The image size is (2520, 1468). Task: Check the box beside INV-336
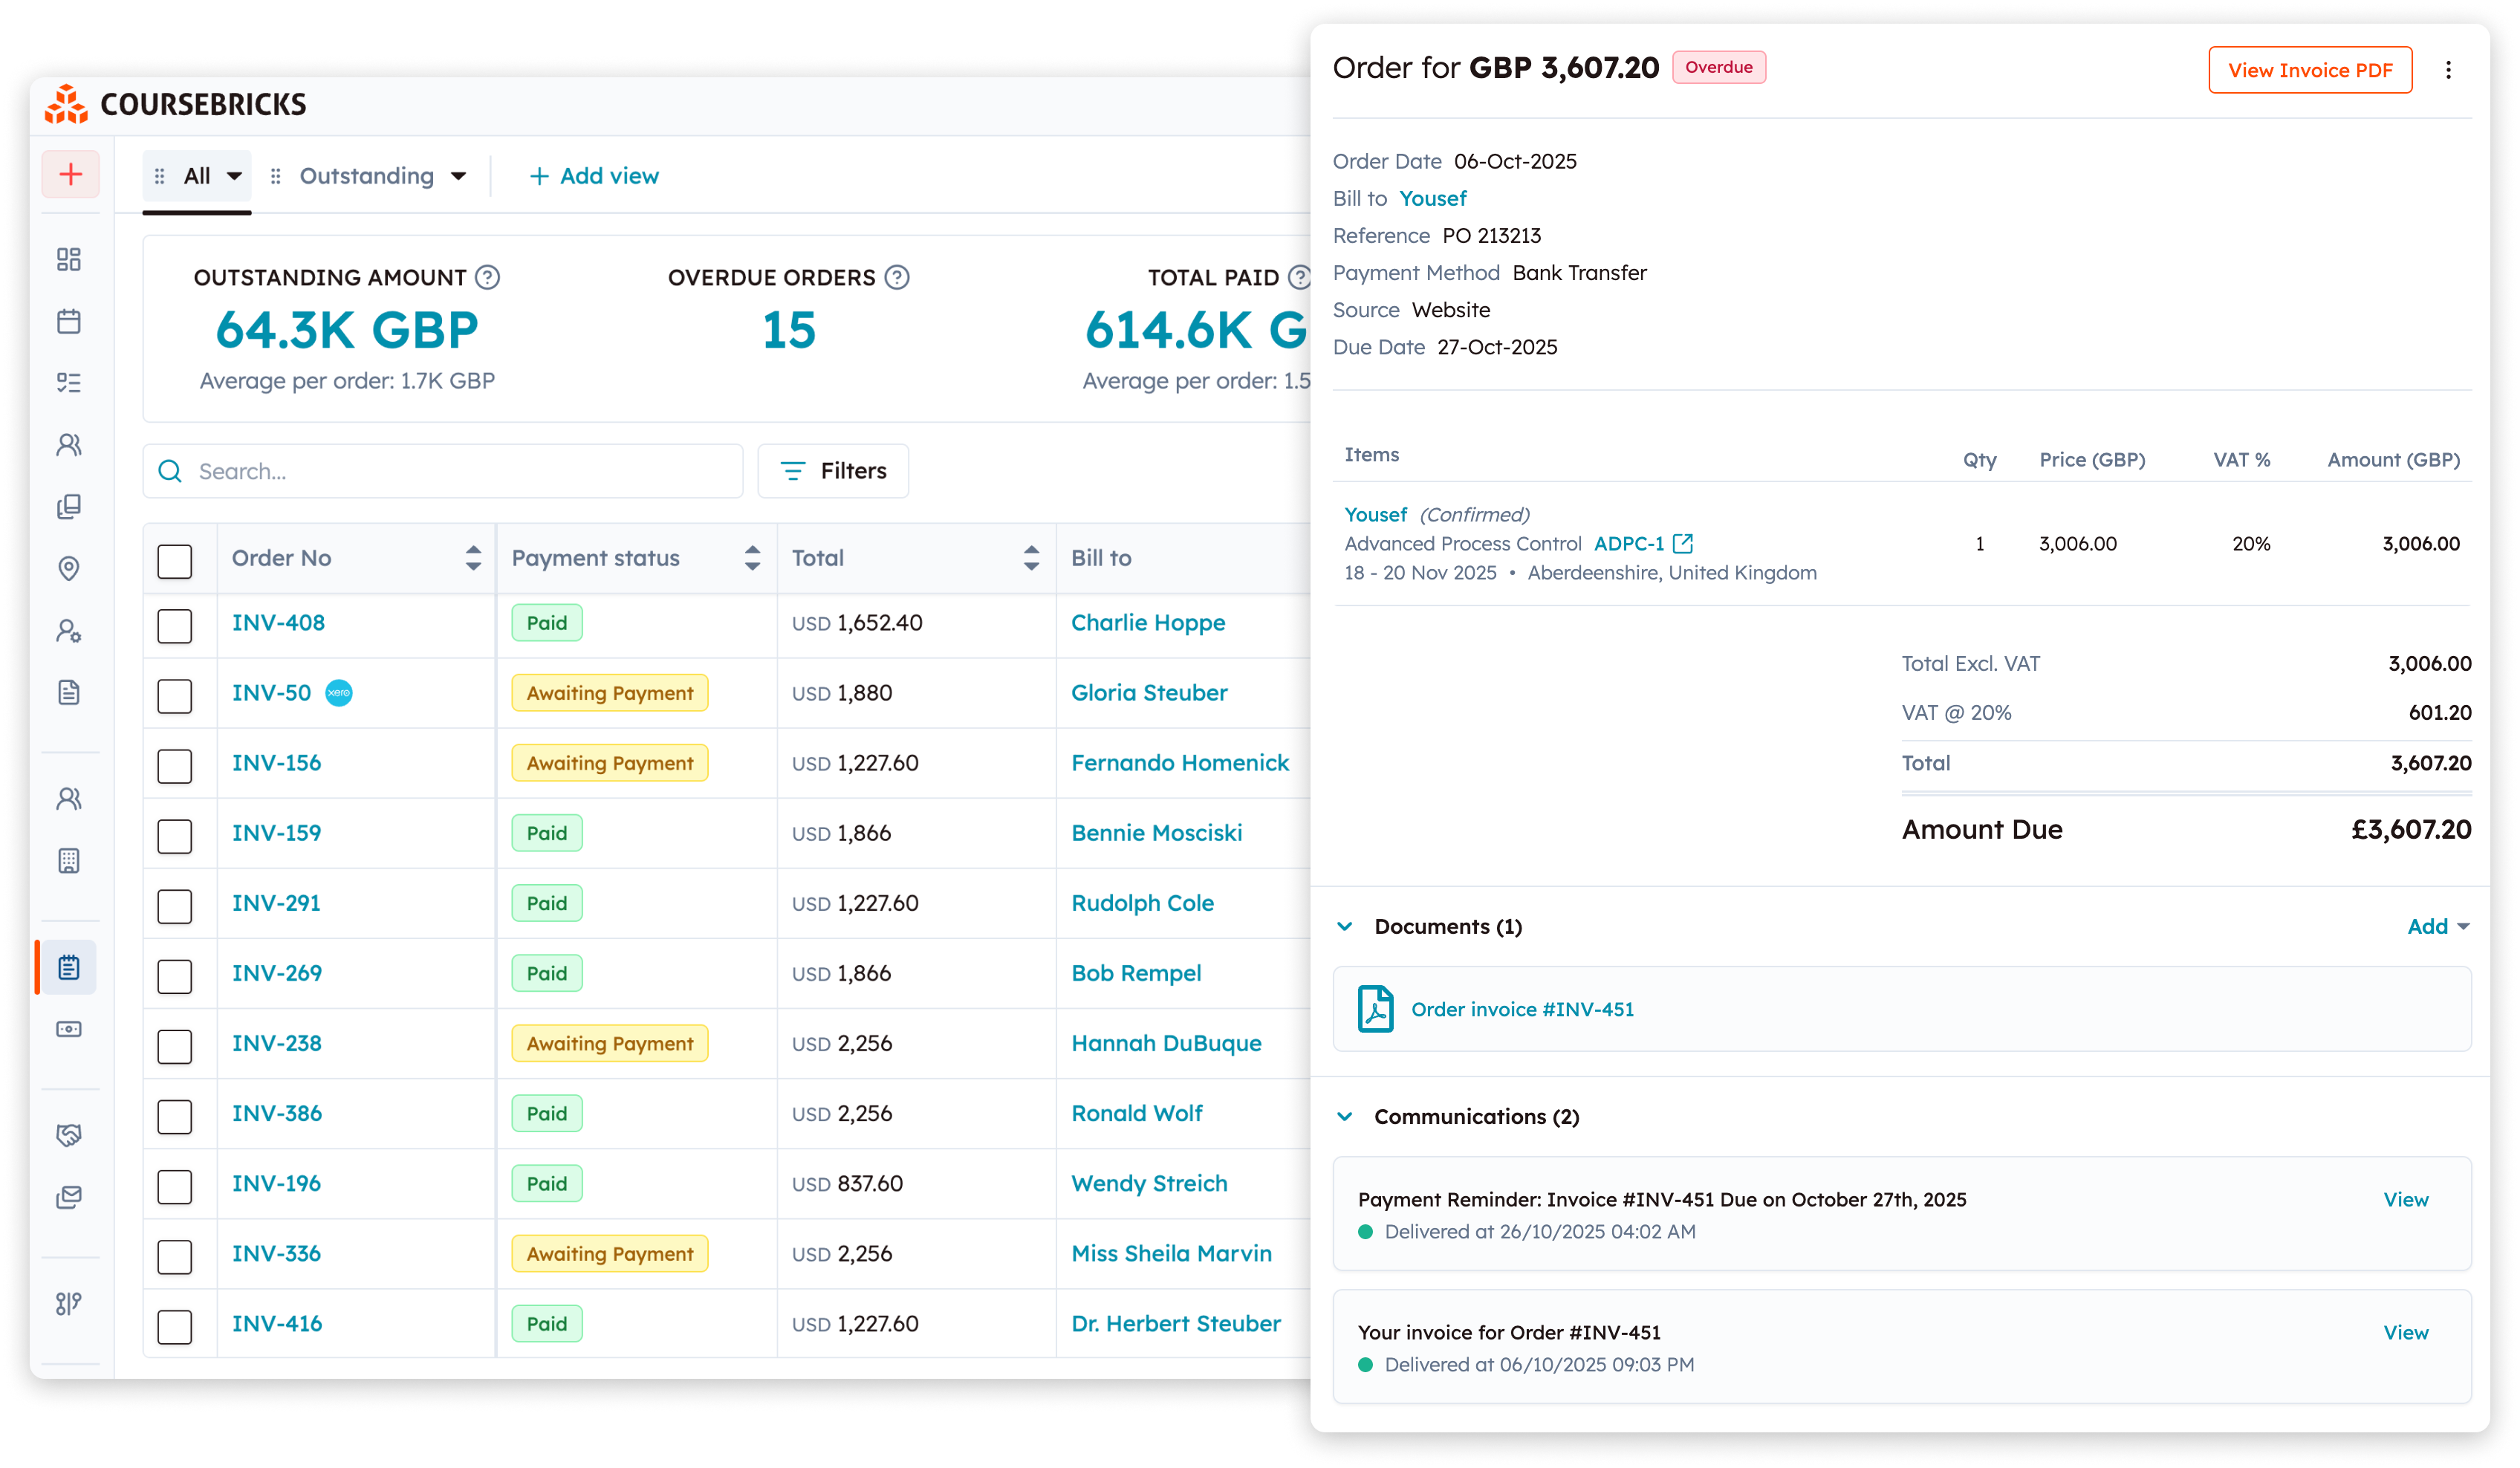[175, 1257]
